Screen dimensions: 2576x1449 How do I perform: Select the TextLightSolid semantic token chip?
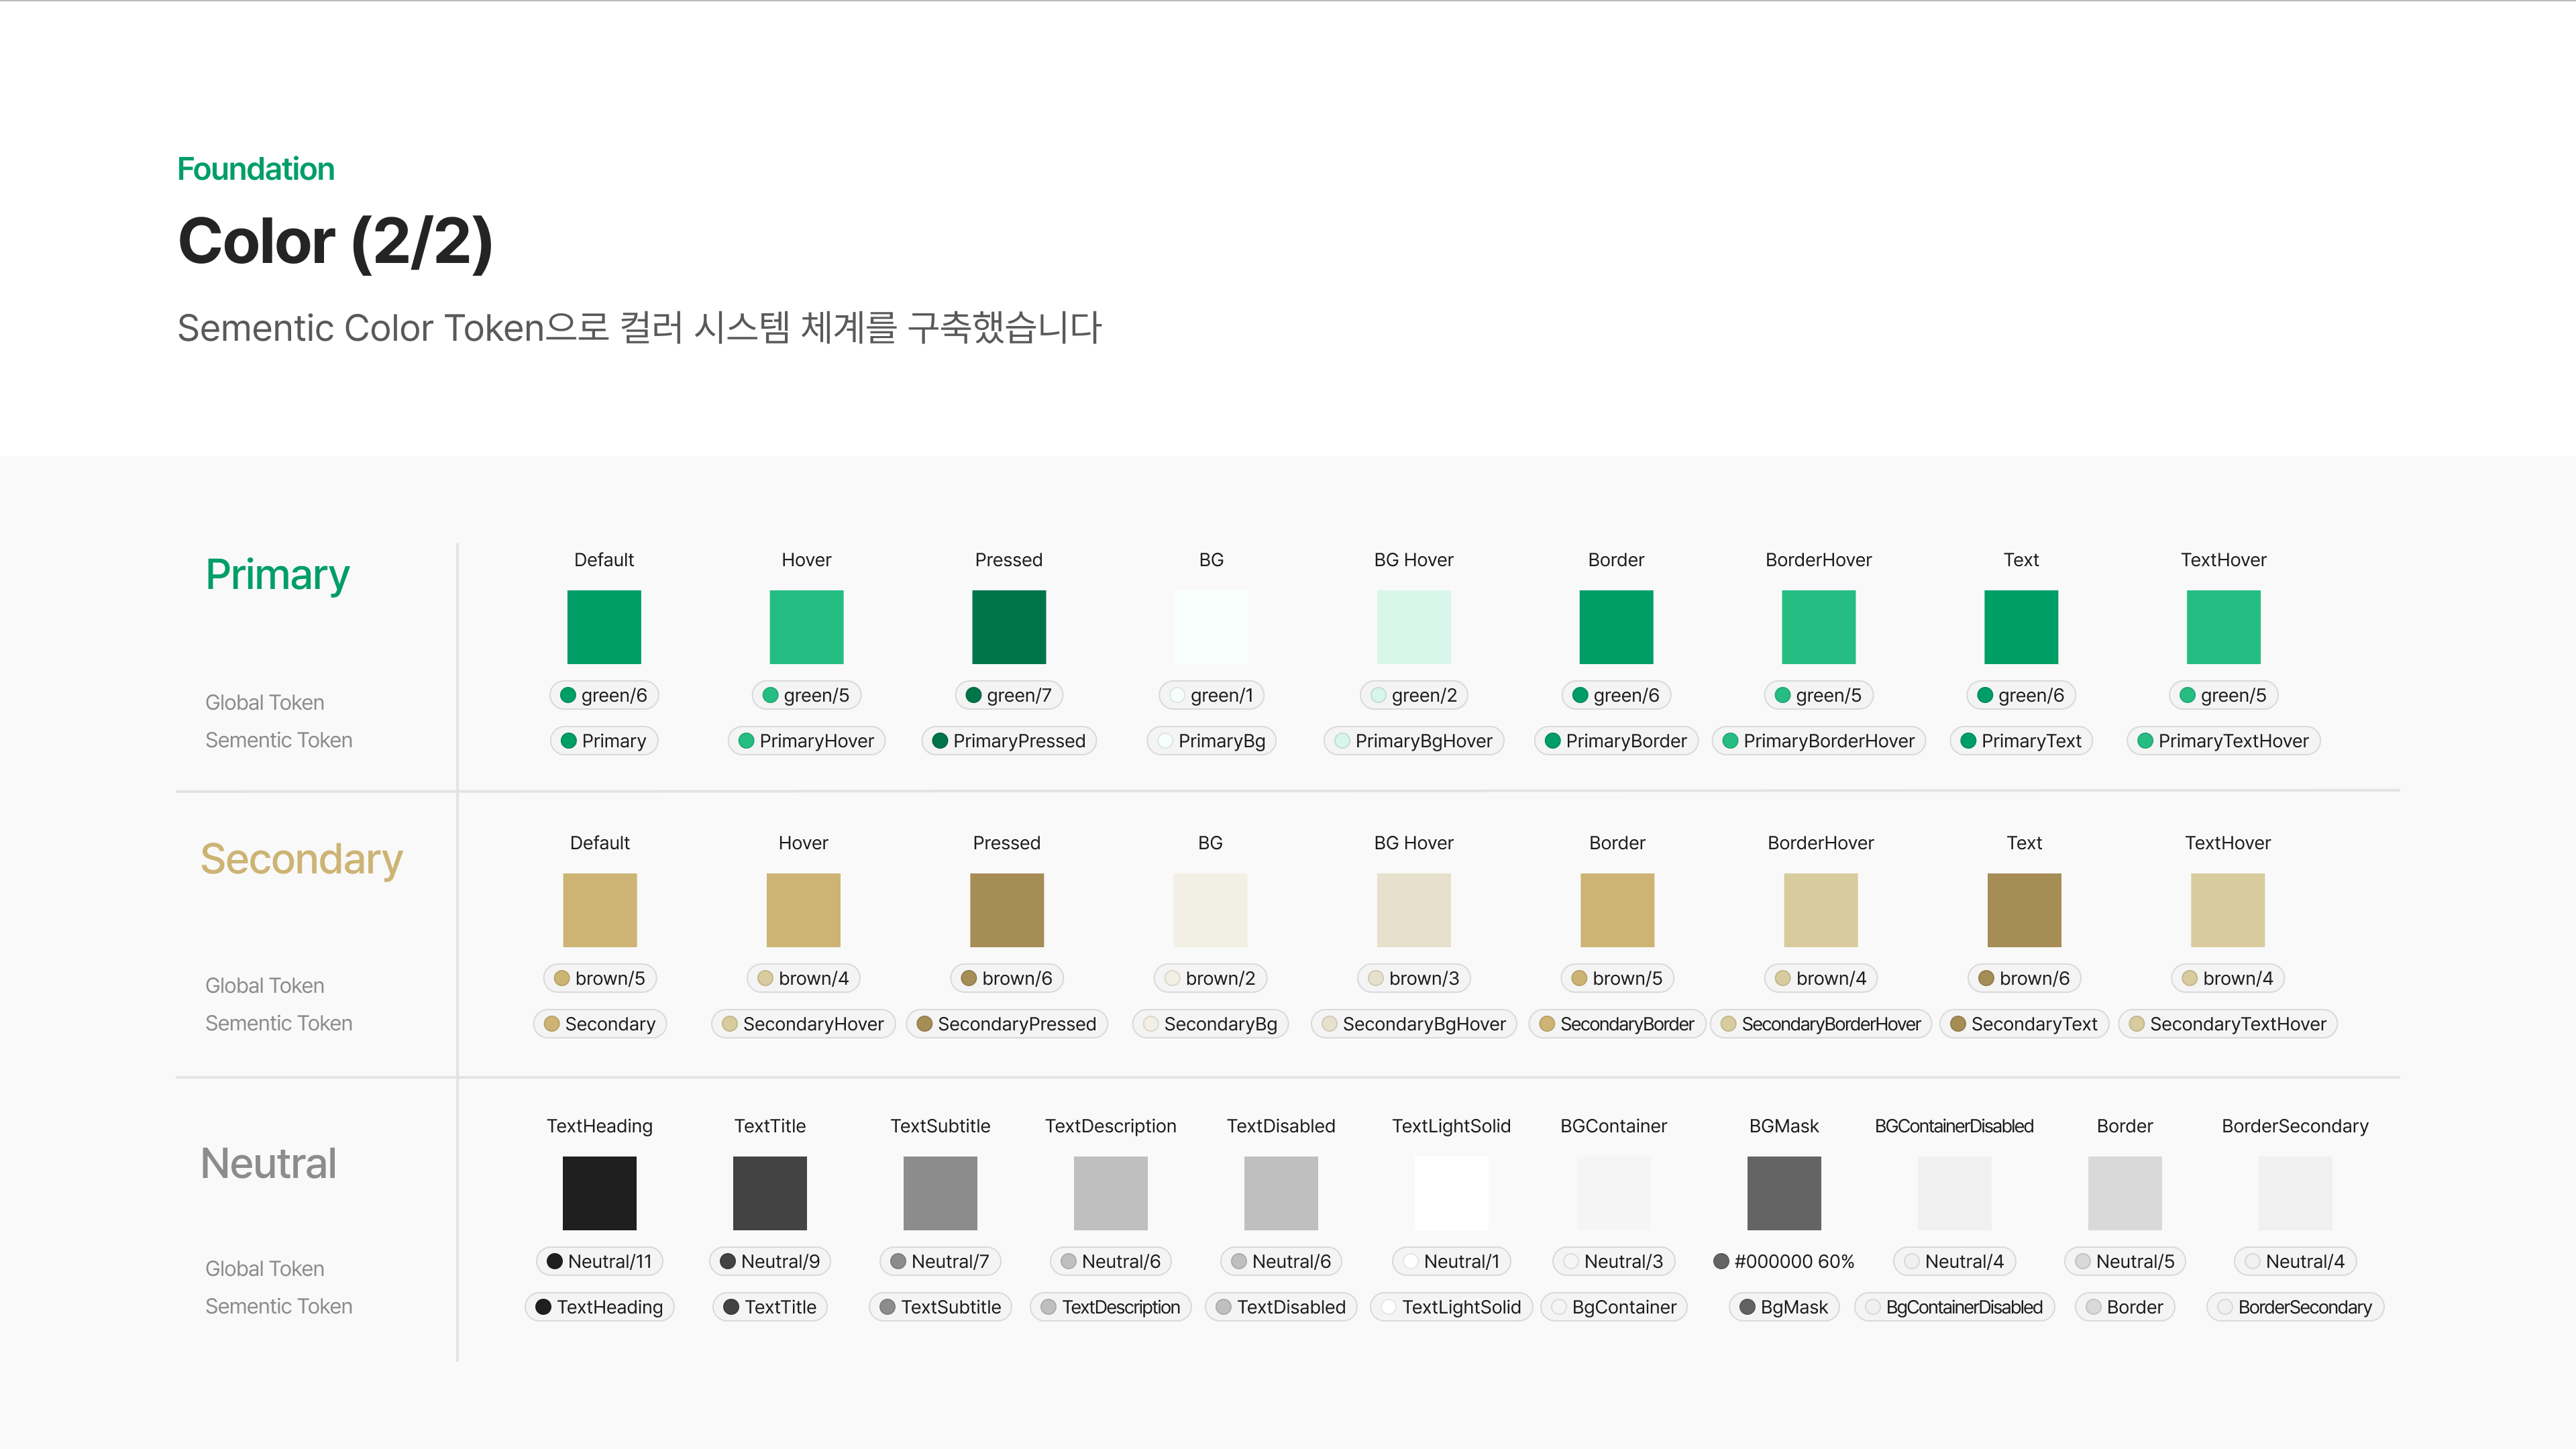pyautogui.click(x=1451, y=1306)
